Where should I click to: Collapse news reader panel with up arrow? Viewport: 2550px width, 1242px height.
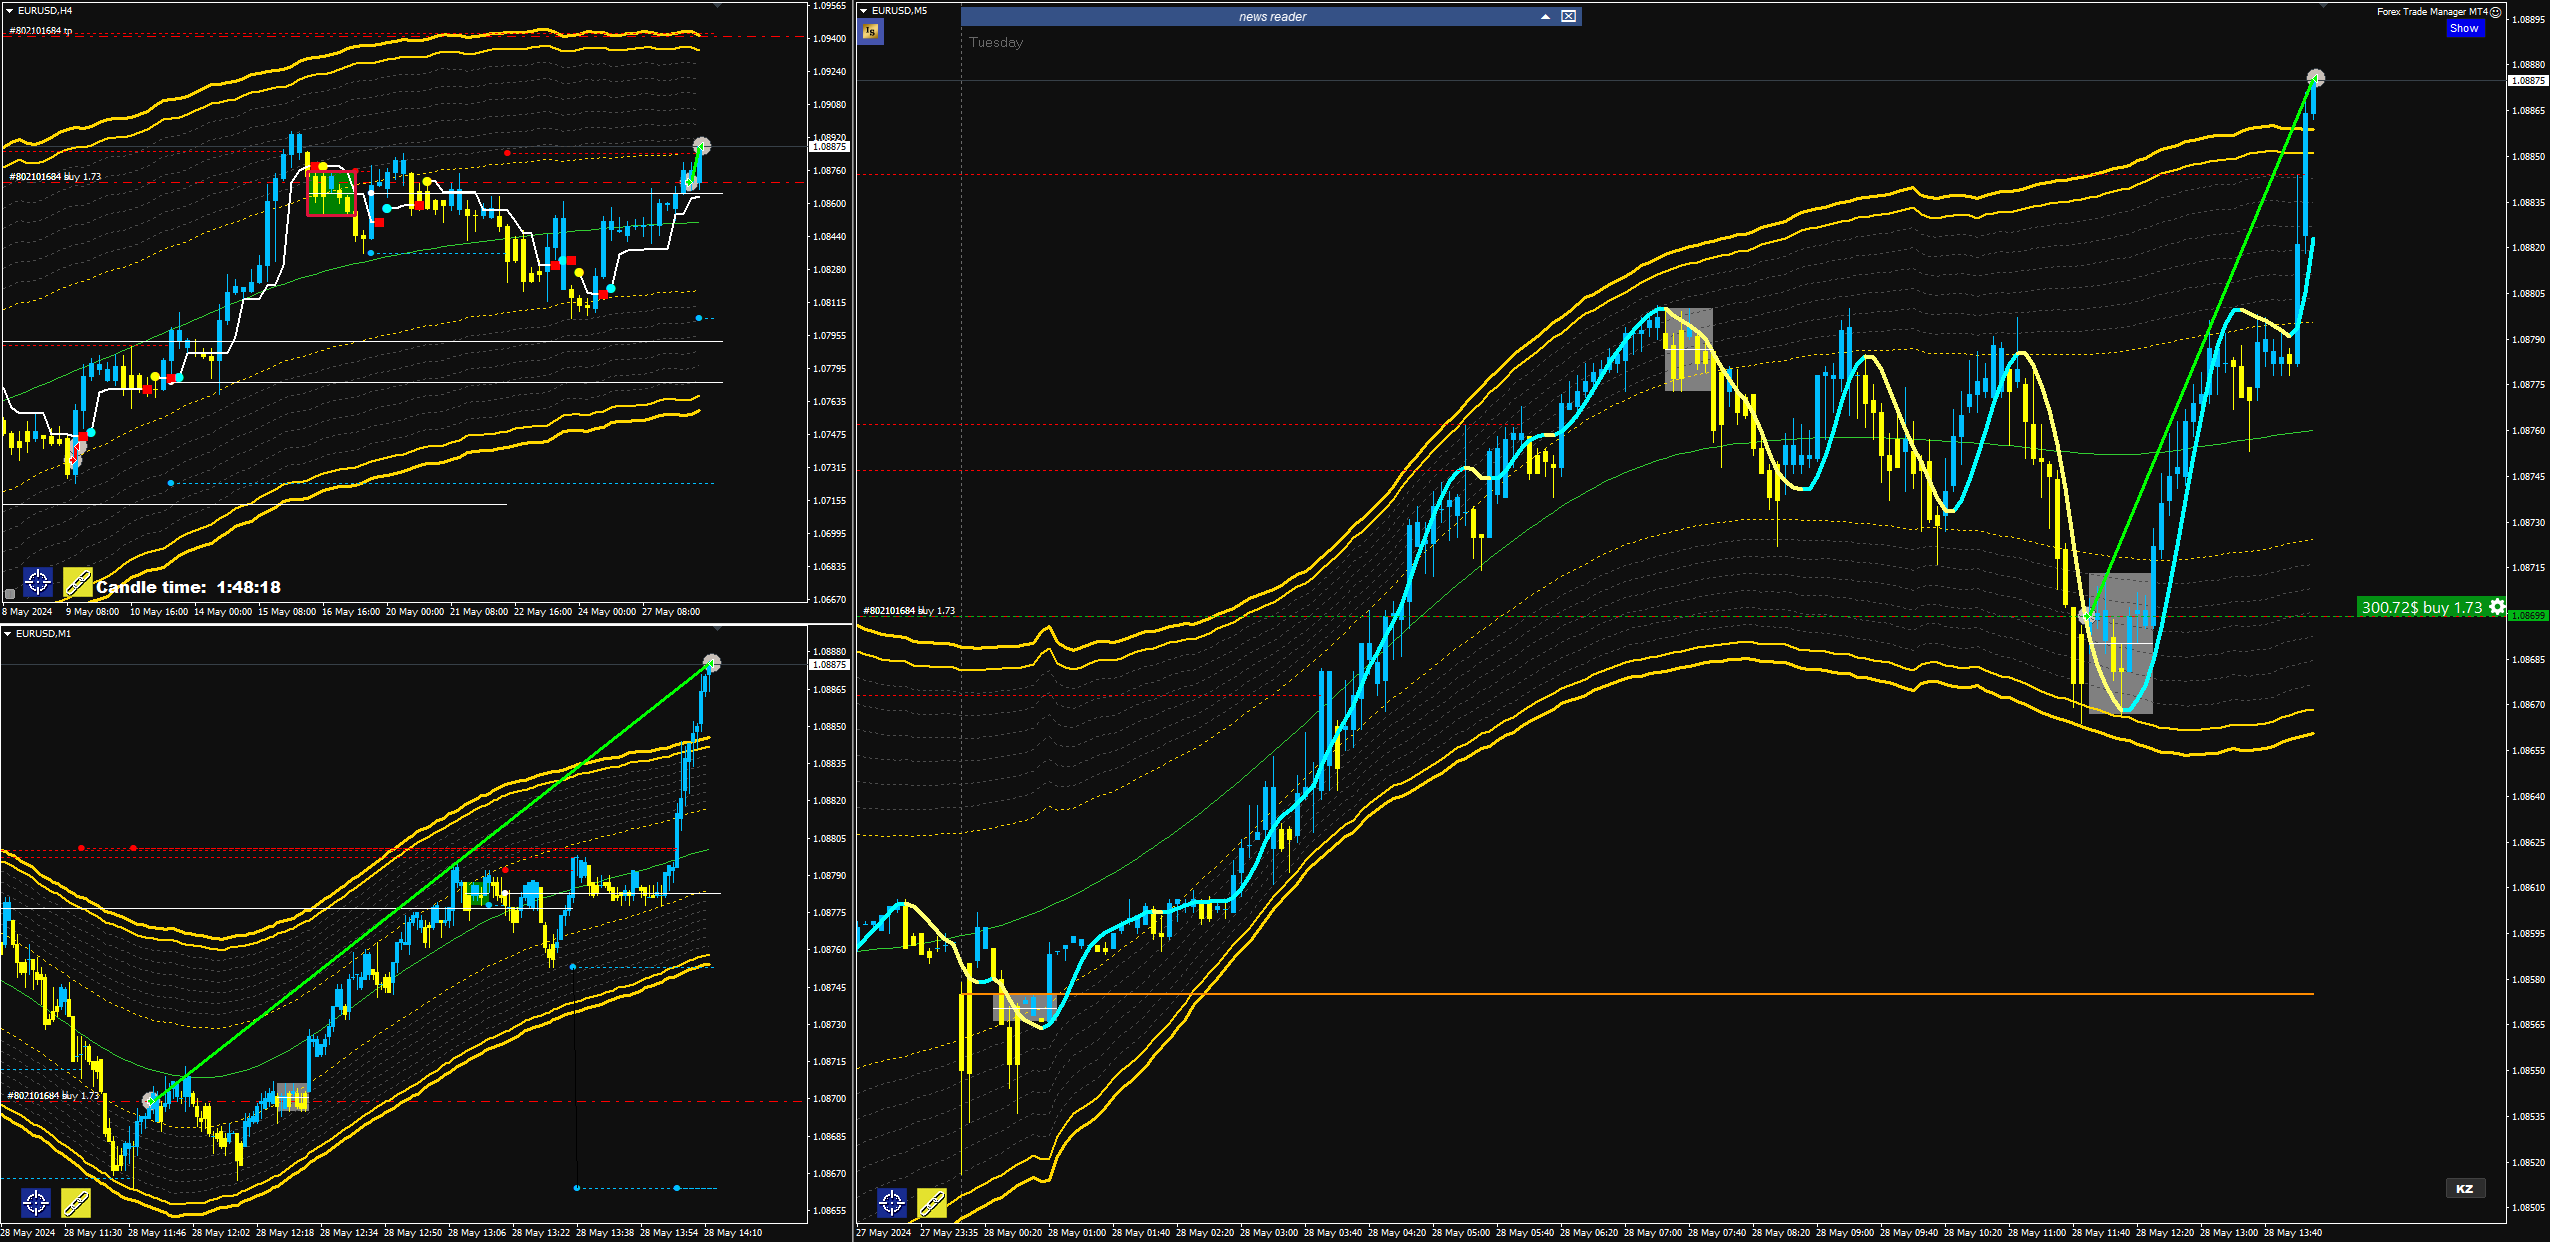tap(1545, 16)
